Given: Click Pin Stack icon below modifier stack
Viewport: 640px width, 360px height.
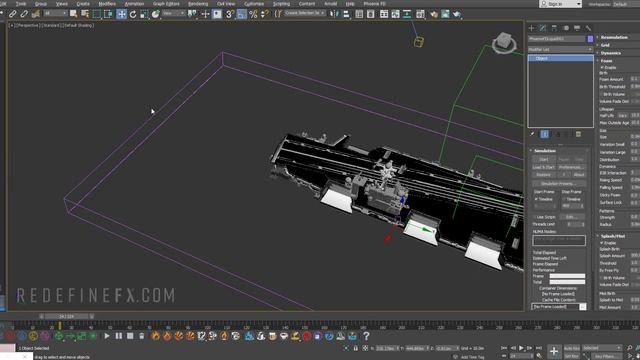Looking at the screenshot, I should click(x=532, y=134).
